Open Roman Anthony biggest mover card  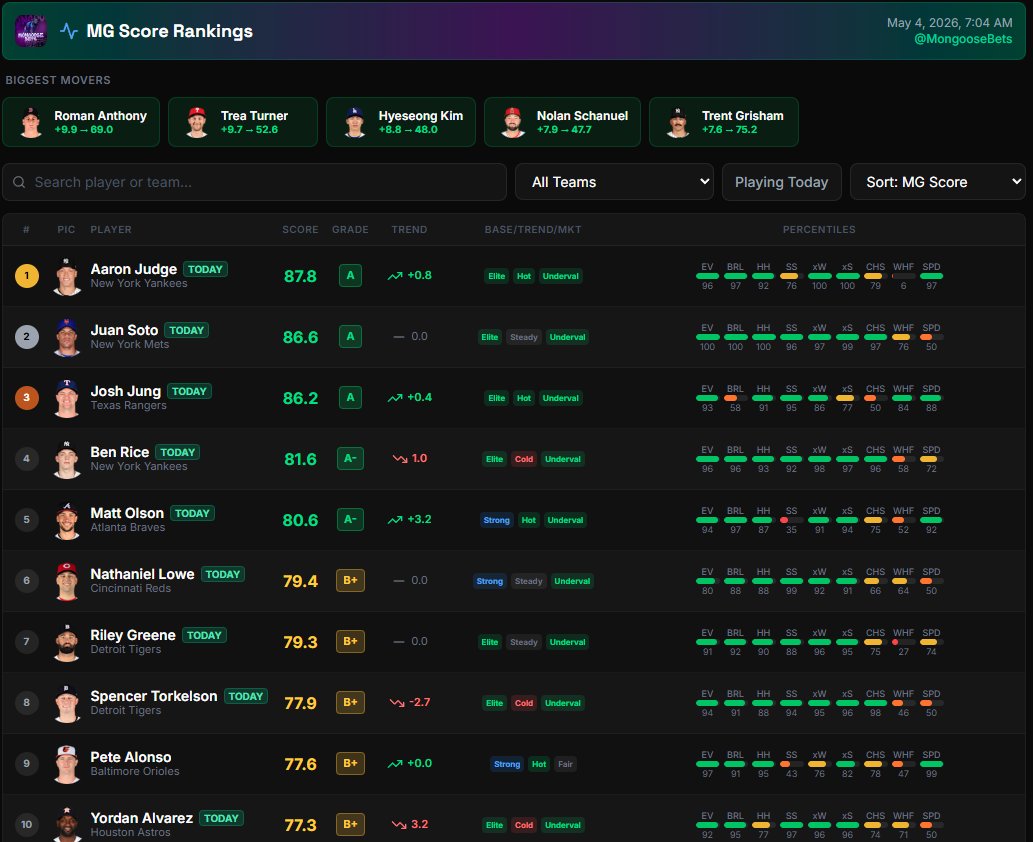[x=81, y=122]
